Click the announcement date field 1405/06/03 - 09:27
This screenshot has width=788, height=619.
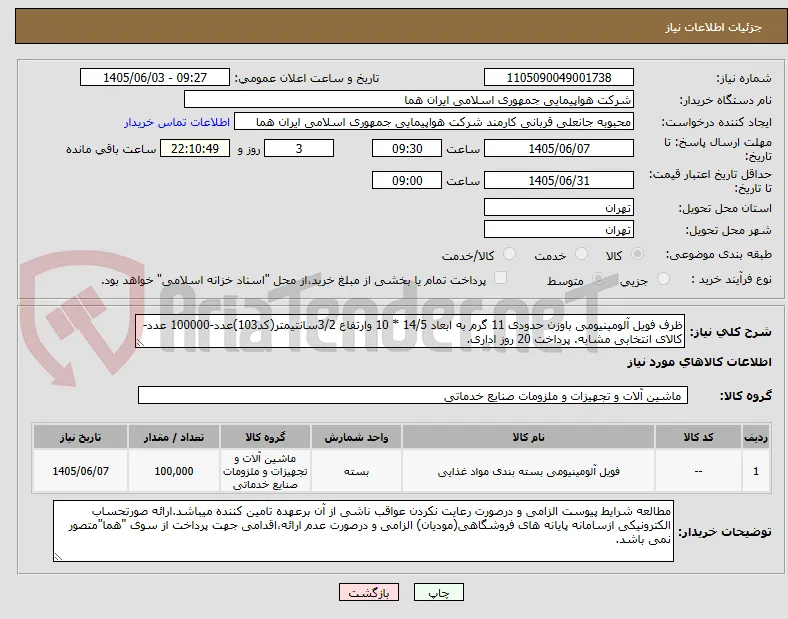(x=155, y=77)
